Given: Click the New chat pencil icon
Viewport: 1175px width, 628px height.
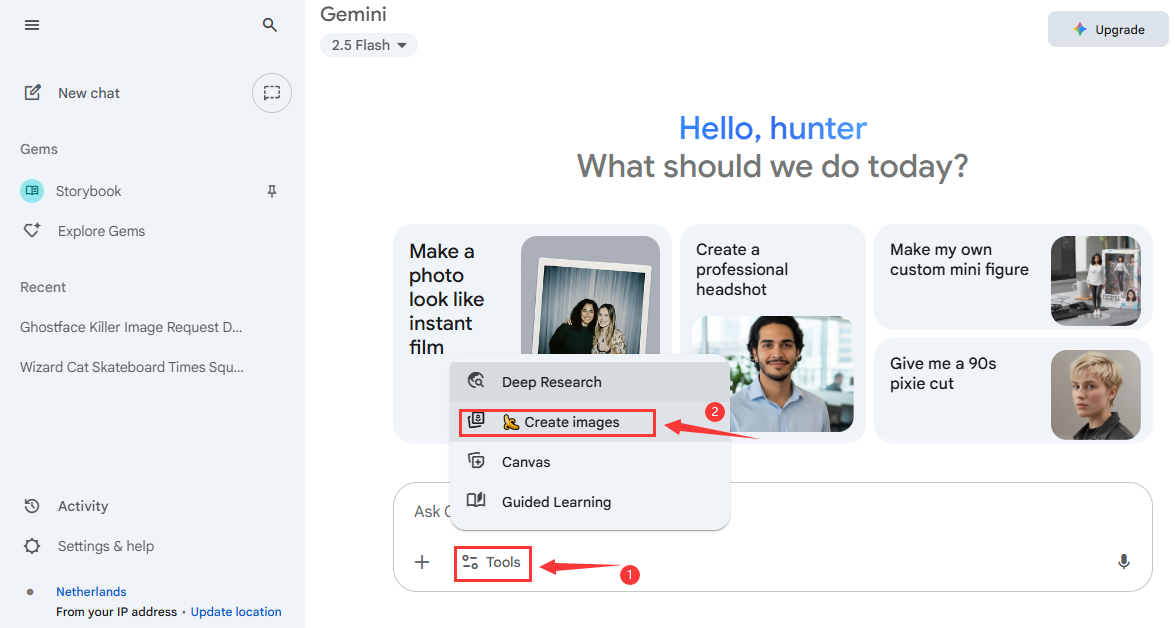Looking at the screenshot, I should click(32, 93).
